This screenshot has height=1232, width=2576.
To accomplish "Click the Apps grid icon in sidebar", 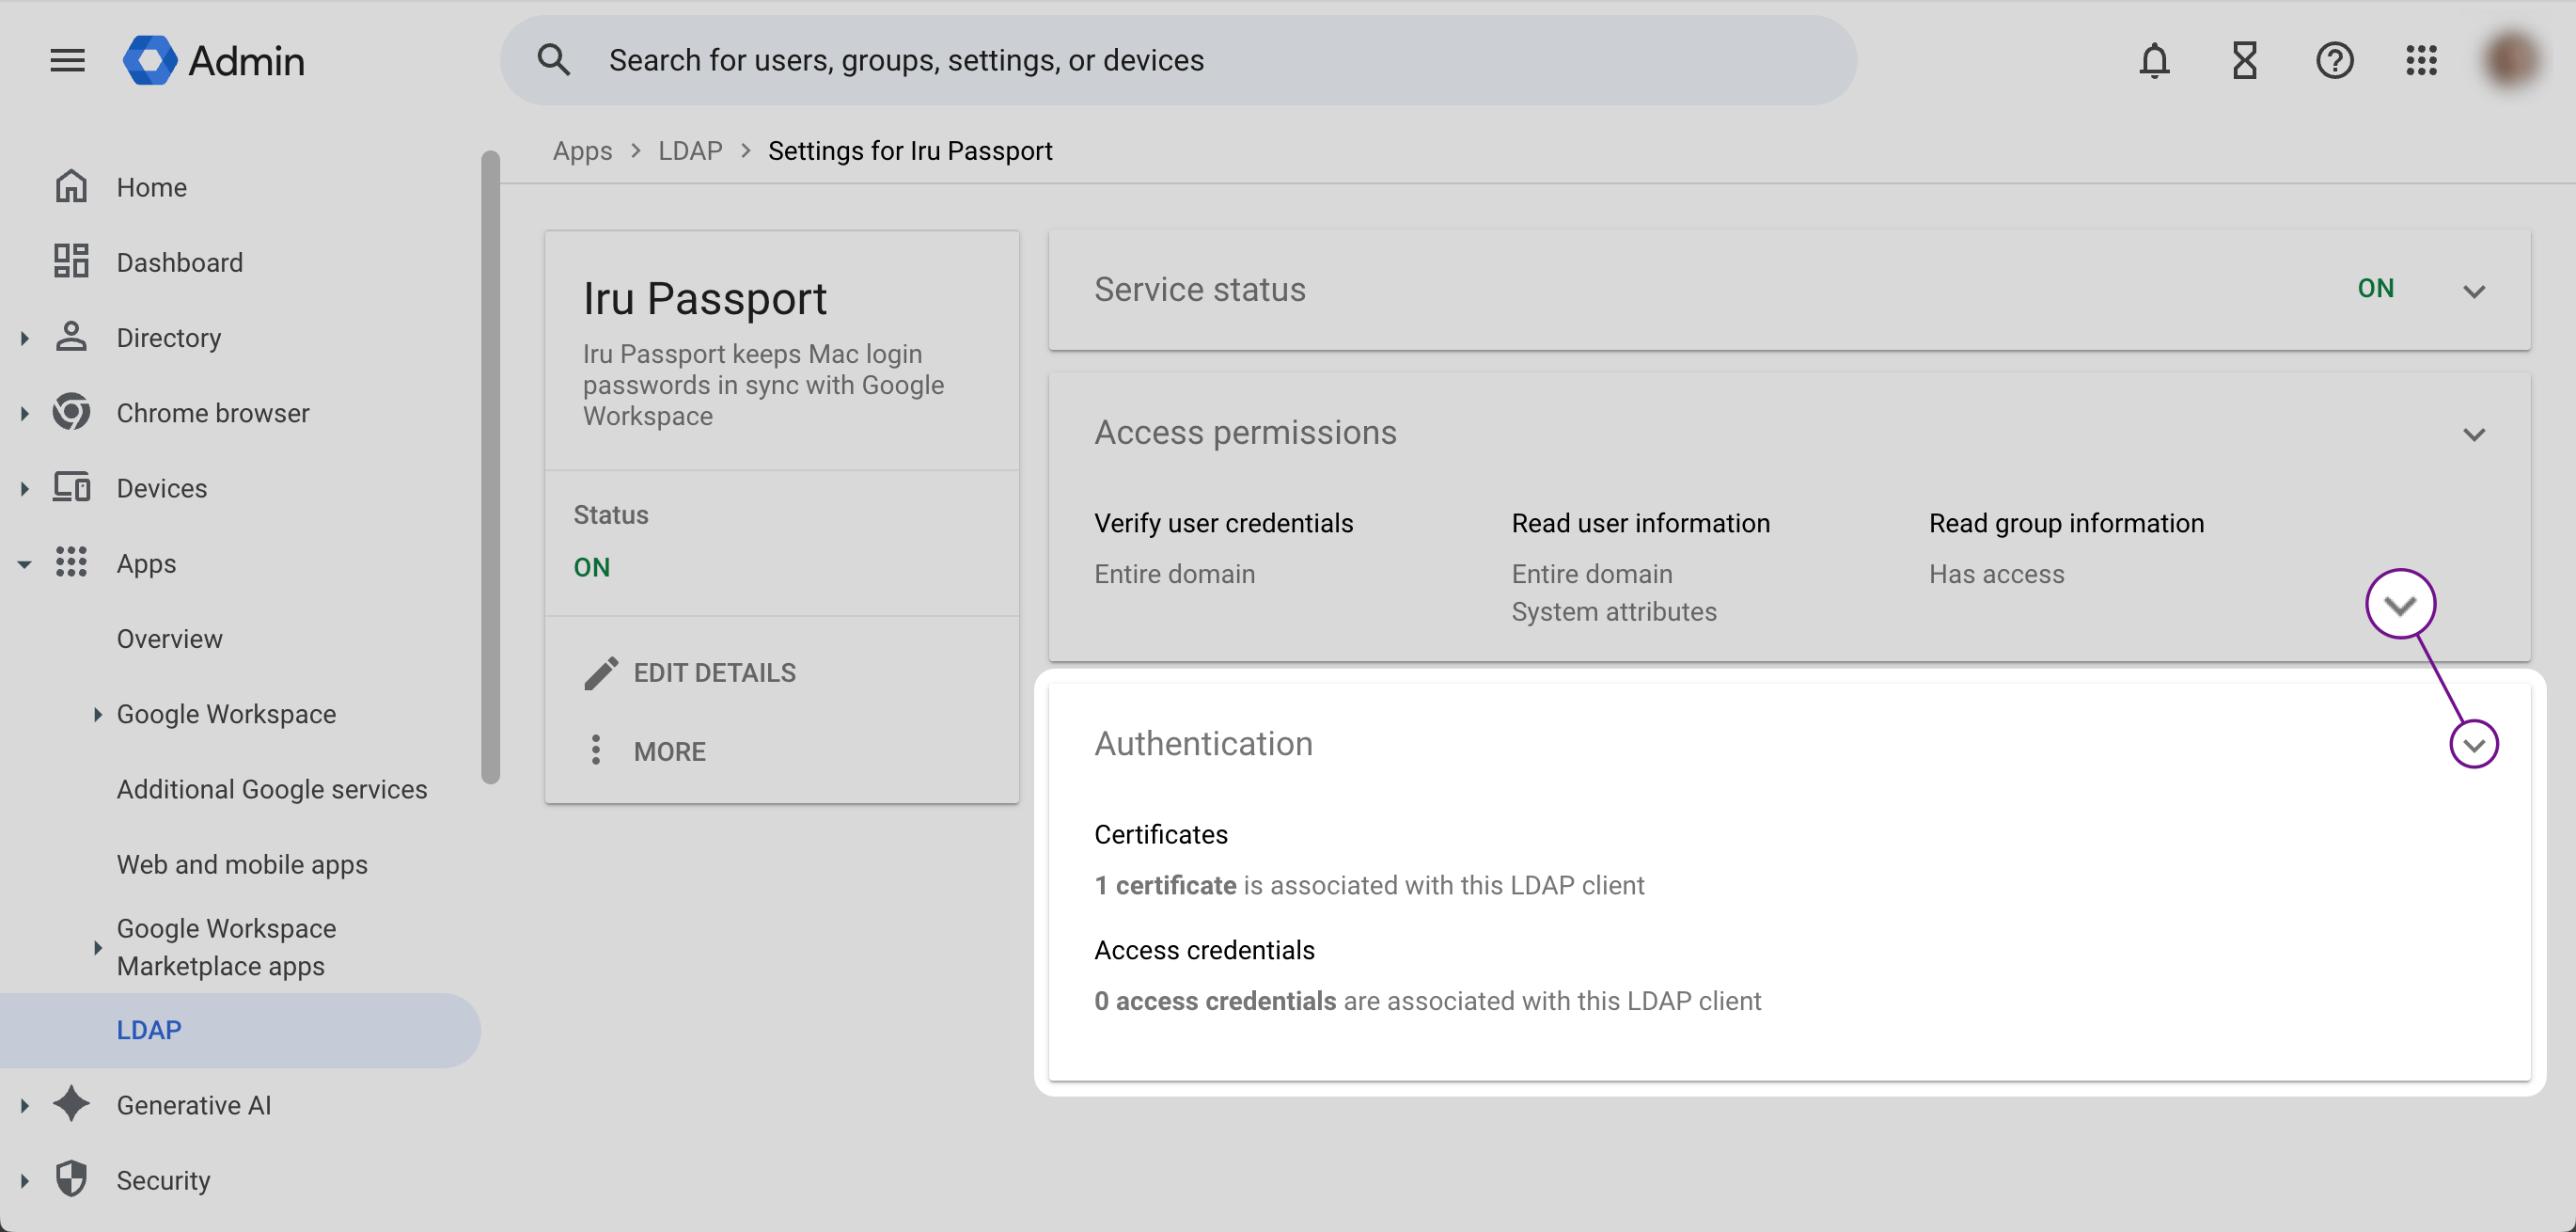I will [71, 562].
